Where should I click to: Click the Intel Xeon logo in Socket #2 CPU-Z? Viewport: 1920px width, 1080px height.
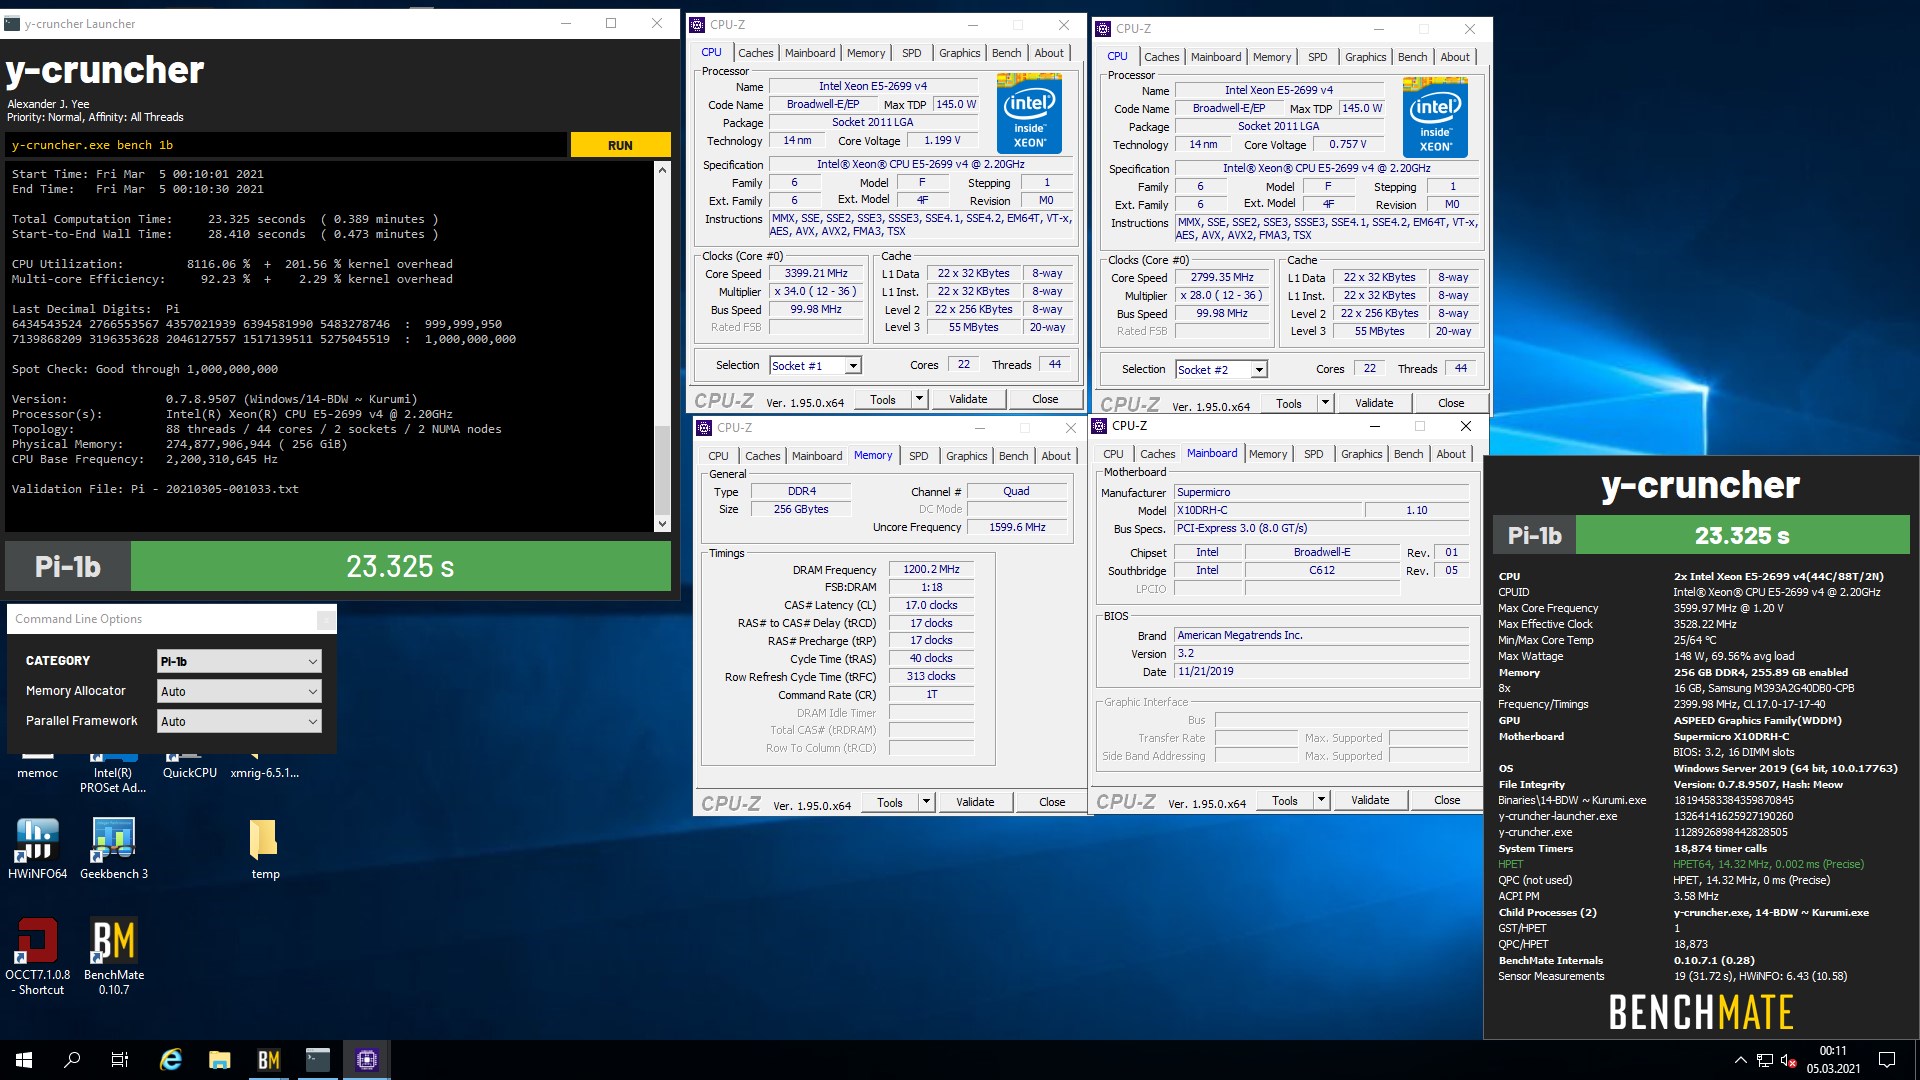(x=1435, y=117)
